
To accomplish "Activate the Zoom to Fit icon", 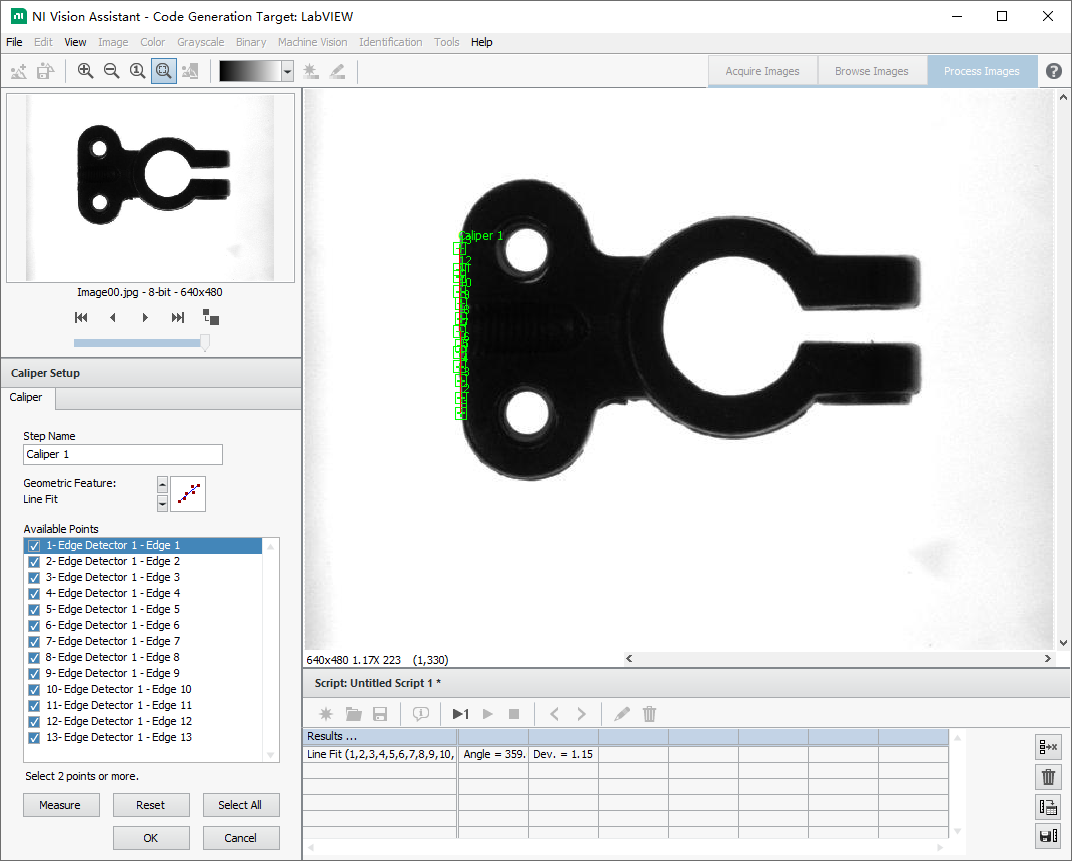I will pyautogui.click(x=164, y=71).
